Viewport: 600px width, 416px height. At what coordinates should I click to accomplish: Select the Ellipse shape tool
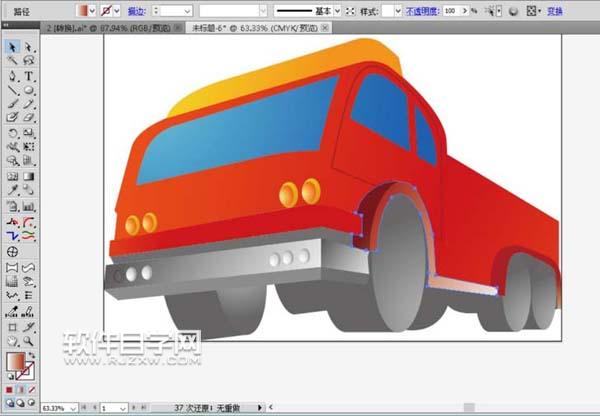29,90
